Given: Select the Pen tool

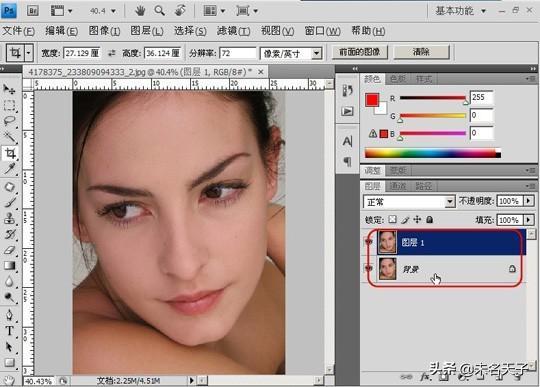Looking at the screenshot, I should [9, 315].
